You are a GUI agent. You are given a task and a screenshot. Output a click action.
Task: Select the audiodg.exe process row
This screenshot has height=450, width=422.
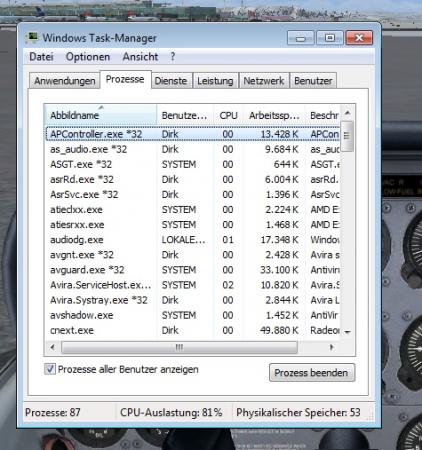[x=193, y=240]
